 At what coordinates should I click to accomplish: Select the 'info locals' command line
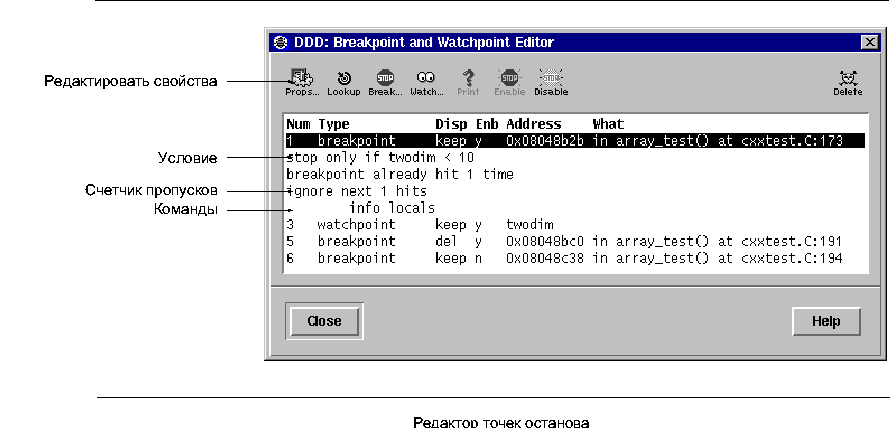point(392,208)
